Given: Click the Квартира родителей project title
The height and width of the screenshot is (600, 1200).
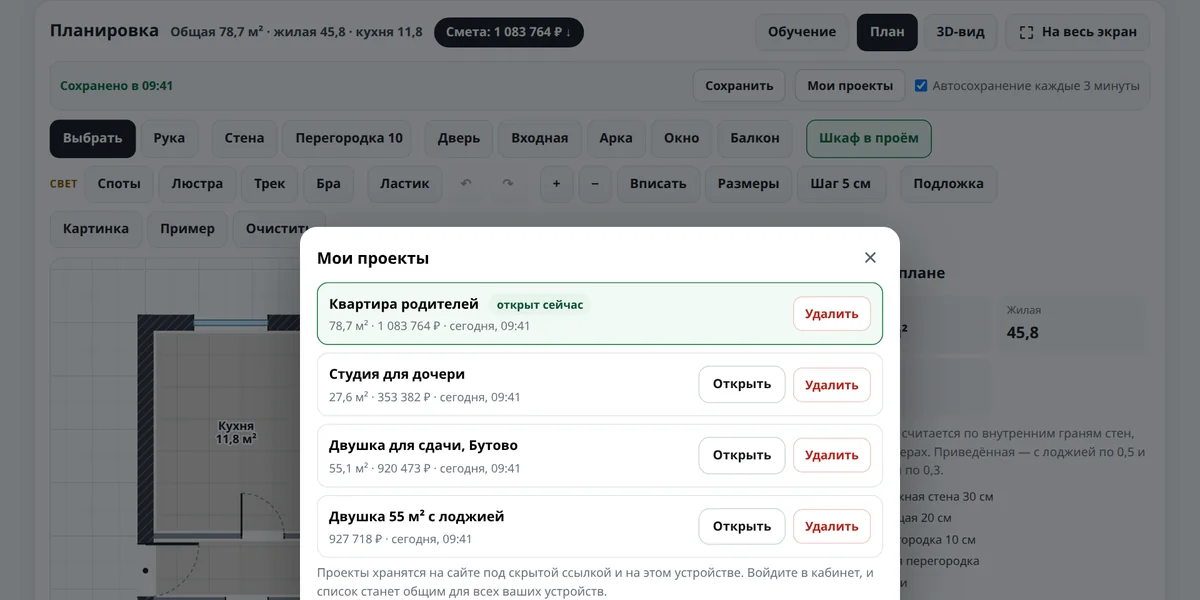Looking at the screenshot, I should click(404, 304).
